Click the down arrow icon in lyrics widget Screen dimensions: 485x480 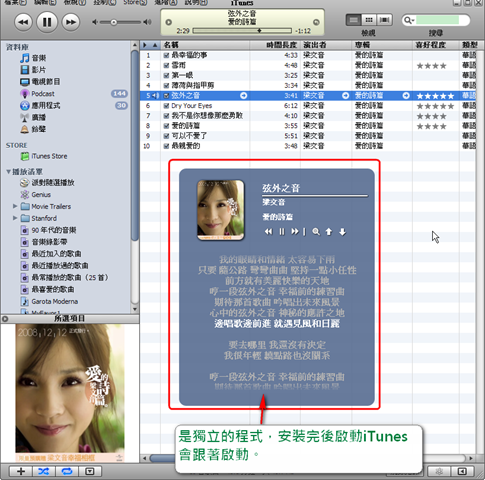coord(342,232)
